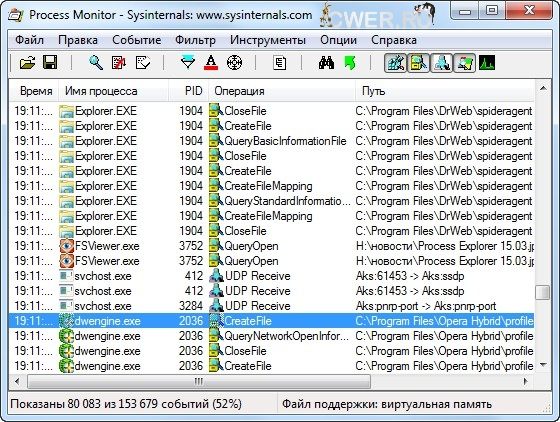The image size is (560, 422).
Task: Toggle Show Profiling Events graph icon
Action: coord(487,63)
